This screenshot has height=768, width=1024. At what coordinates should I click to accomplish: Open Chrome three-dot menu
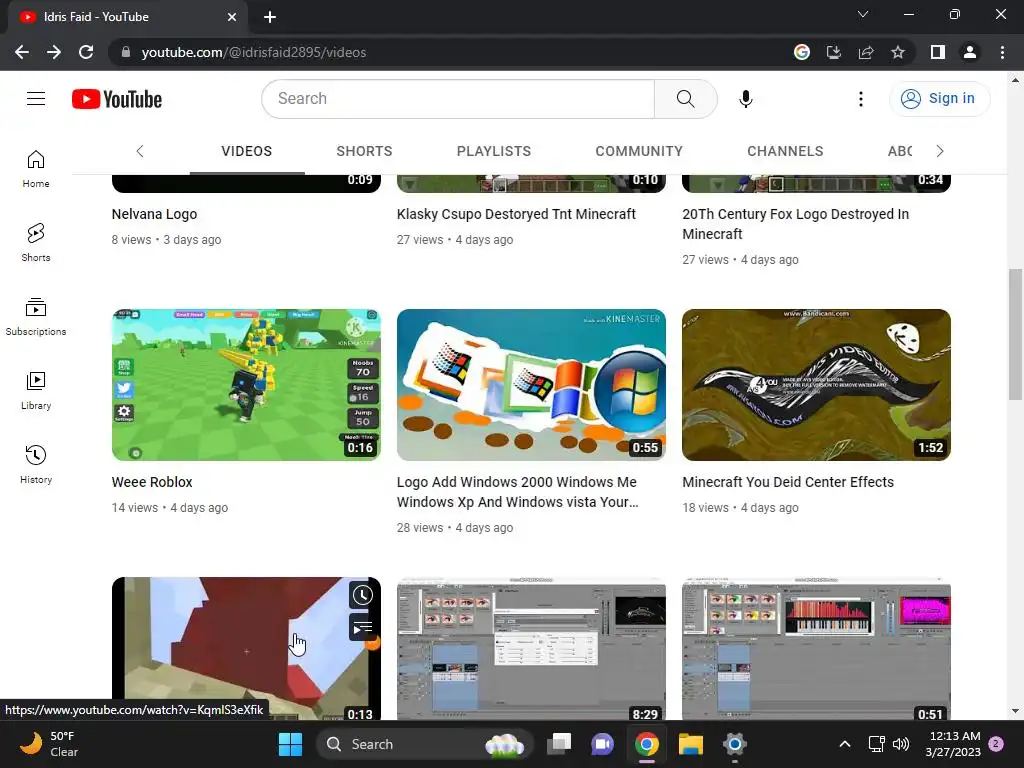click(1002, 52)
